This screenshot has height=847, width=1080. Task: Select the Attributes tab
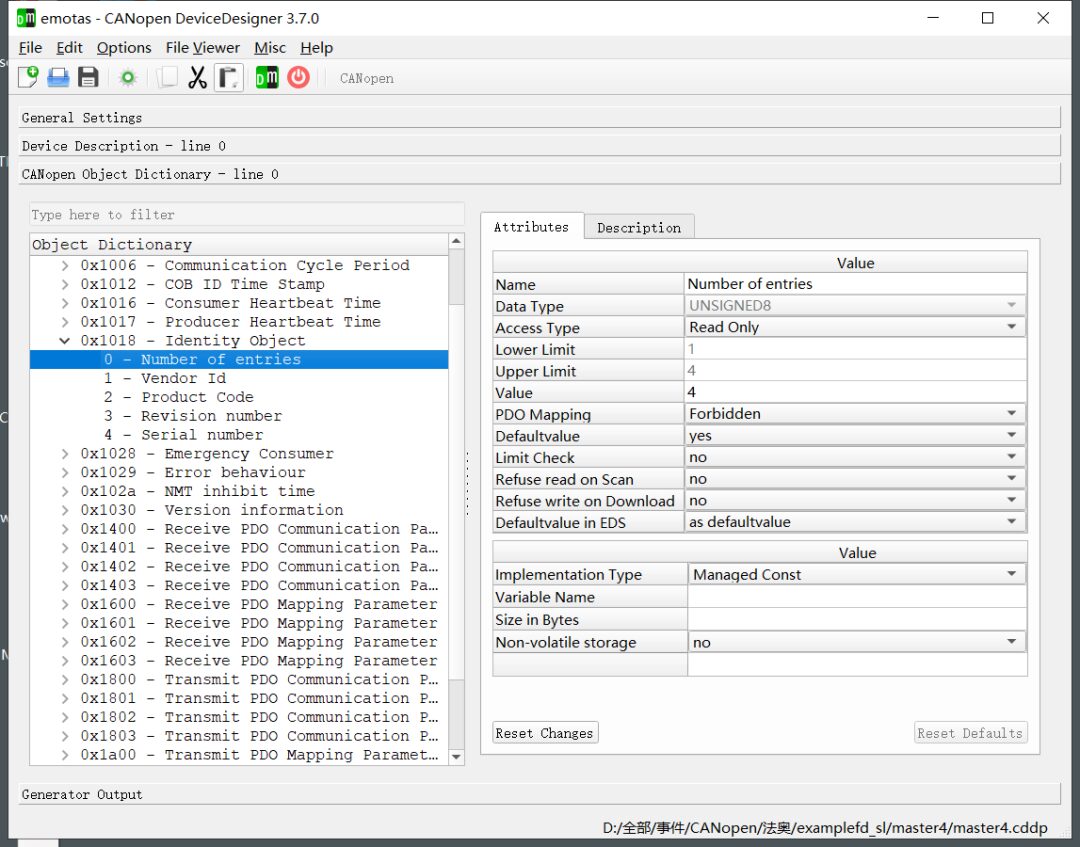click(532, 227)
